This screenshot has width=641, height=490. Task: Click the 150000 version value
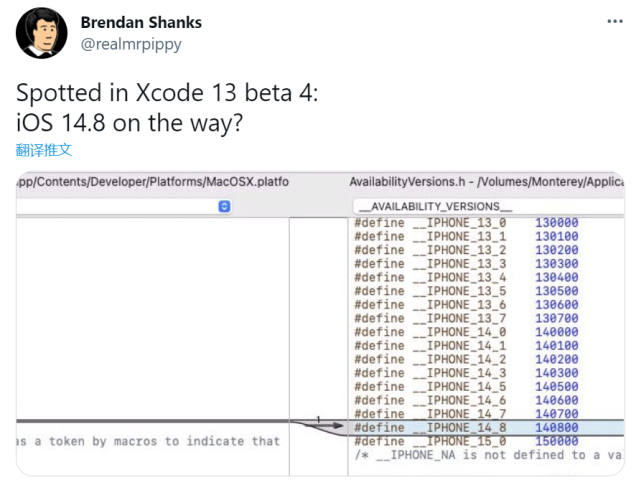[556, 441]
